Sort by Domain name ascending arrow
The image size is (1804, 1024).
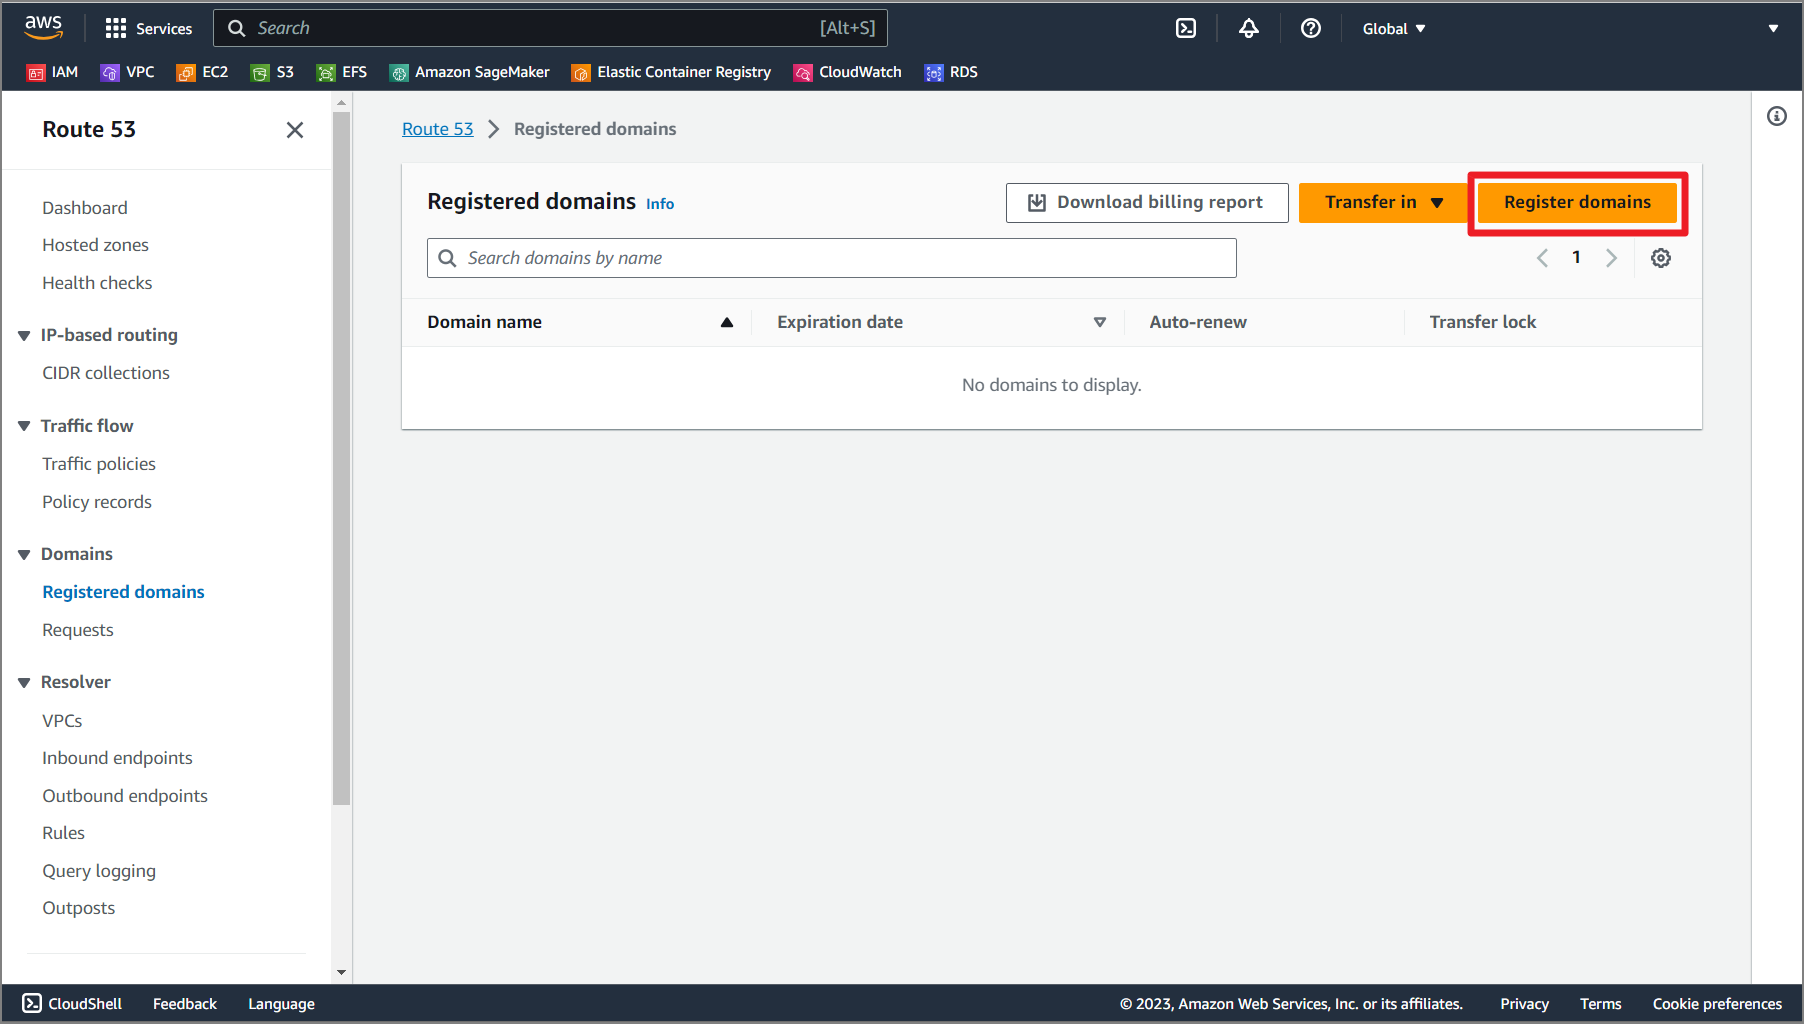727,322
